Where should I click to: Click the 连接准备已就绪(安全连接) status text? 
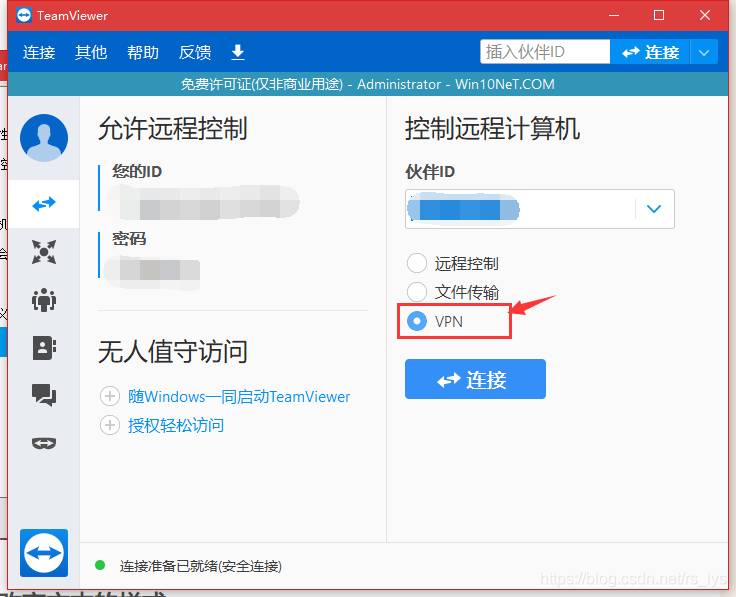[x=200, y=566]
